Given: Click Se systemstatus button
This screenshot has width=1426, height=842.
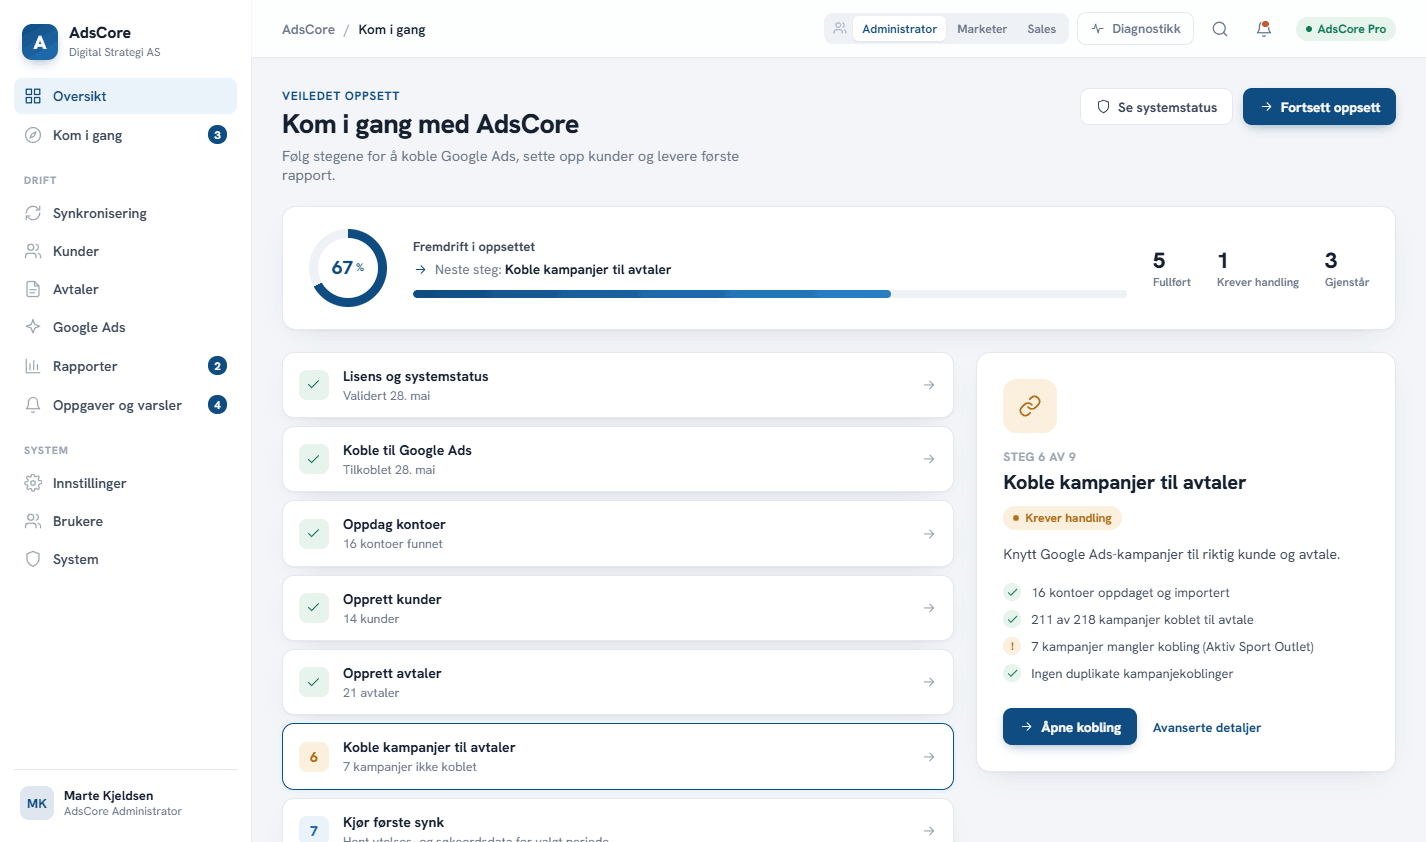Looking at the screenshot, I should (1156, 107).
